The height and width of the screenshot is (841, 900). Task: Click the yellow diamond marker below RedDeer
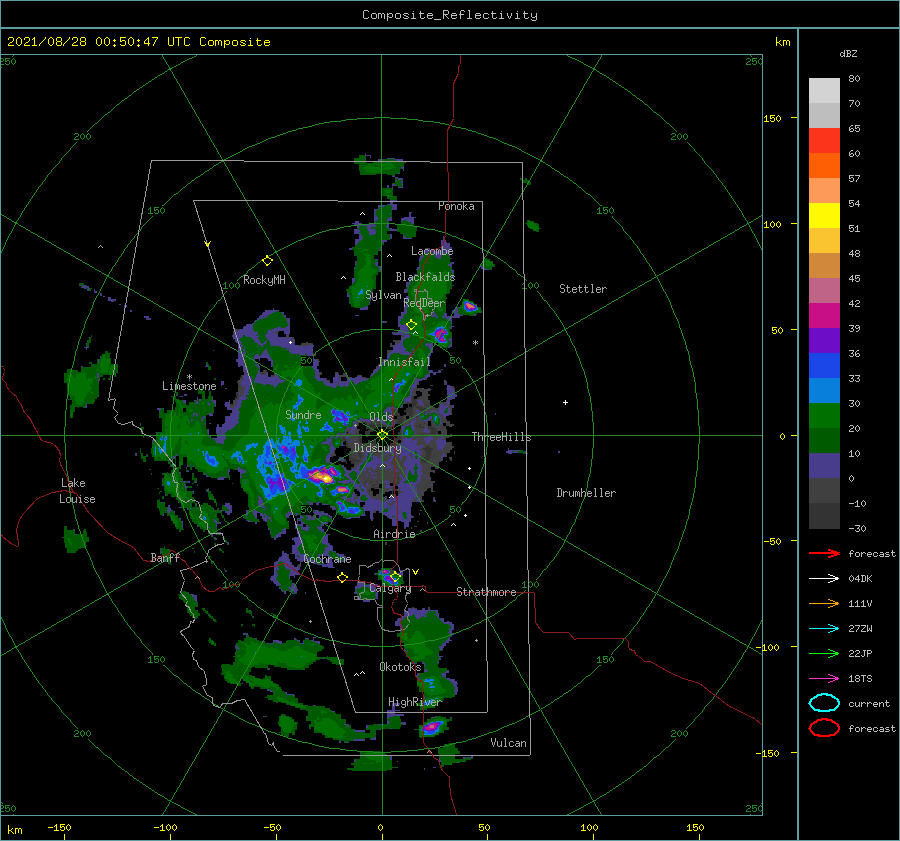[411, 325]
